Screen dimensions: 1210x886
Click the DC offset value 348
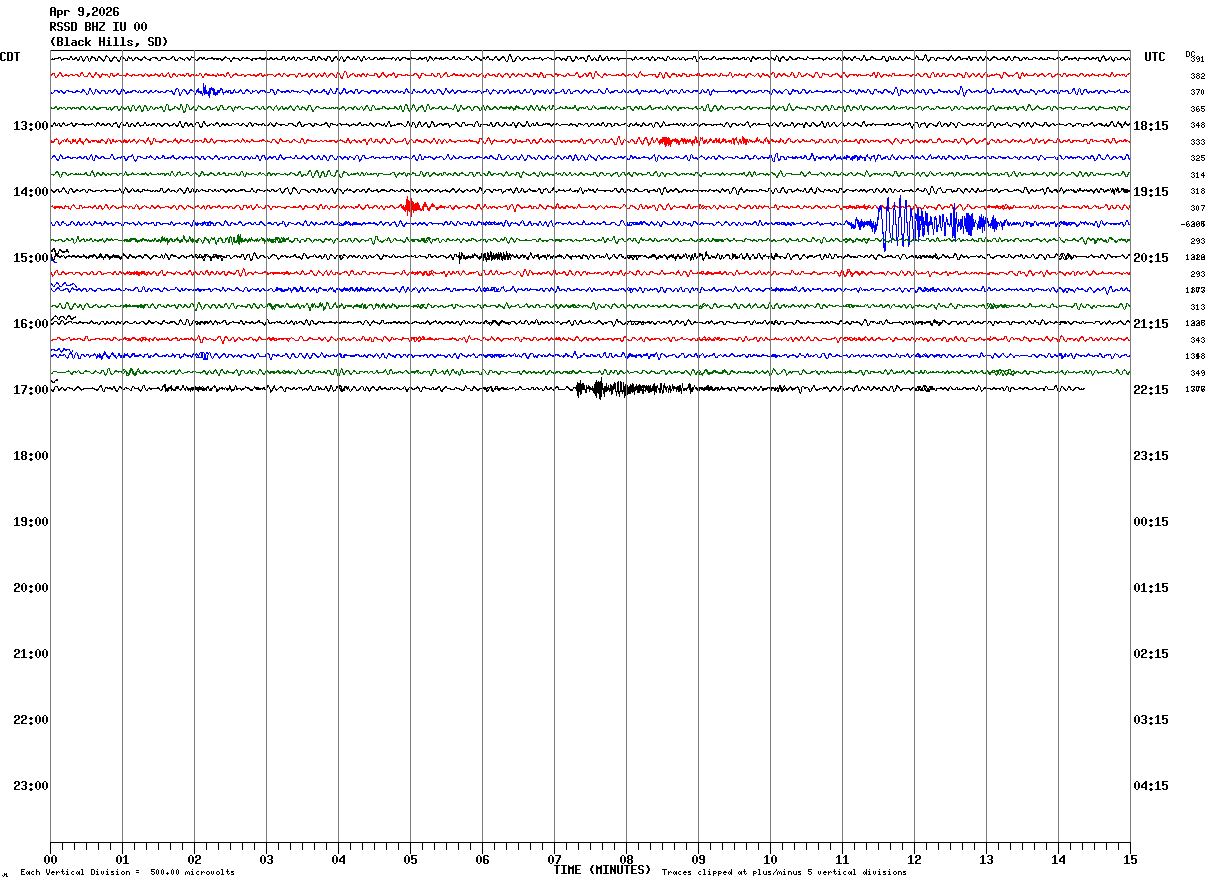(1198, 125)
